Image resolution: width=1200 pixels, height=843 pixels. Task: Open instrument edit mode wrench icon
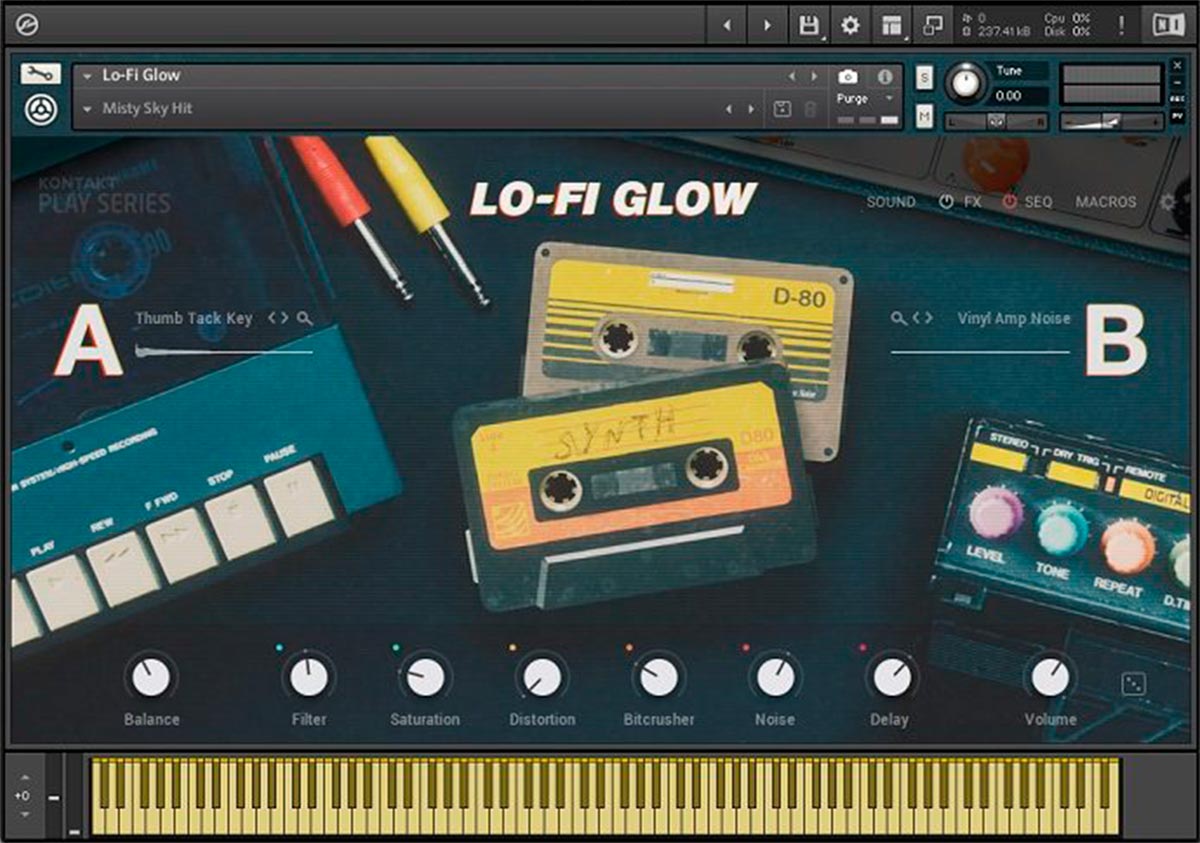pyautogui.click(x=41, y=74)
